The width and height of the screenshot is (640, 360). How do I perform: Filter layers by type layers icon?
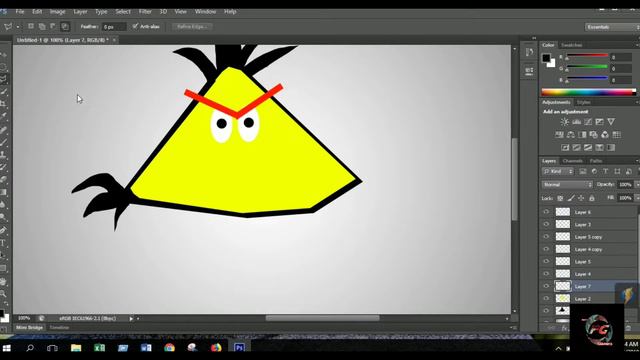click(x=605, y=171)
